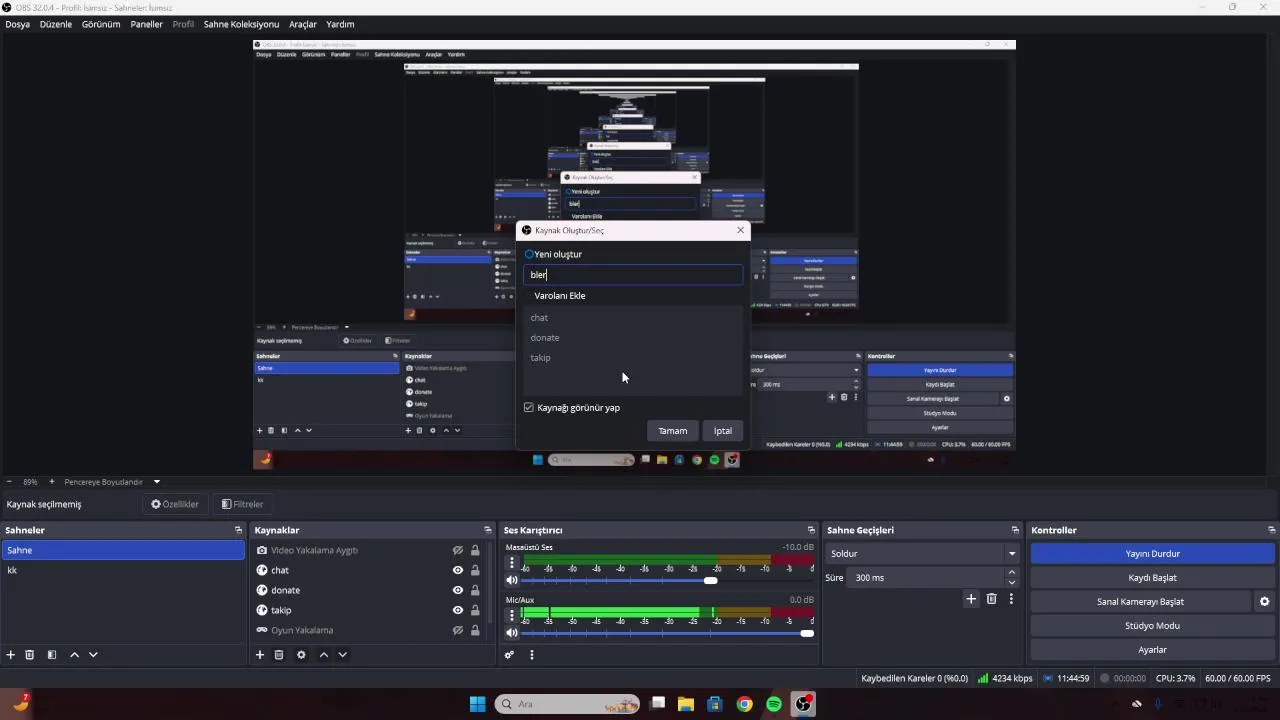Add a source with the plus icon in Kaynaklar
The image size is (1280, 720).
coord(260,655)
